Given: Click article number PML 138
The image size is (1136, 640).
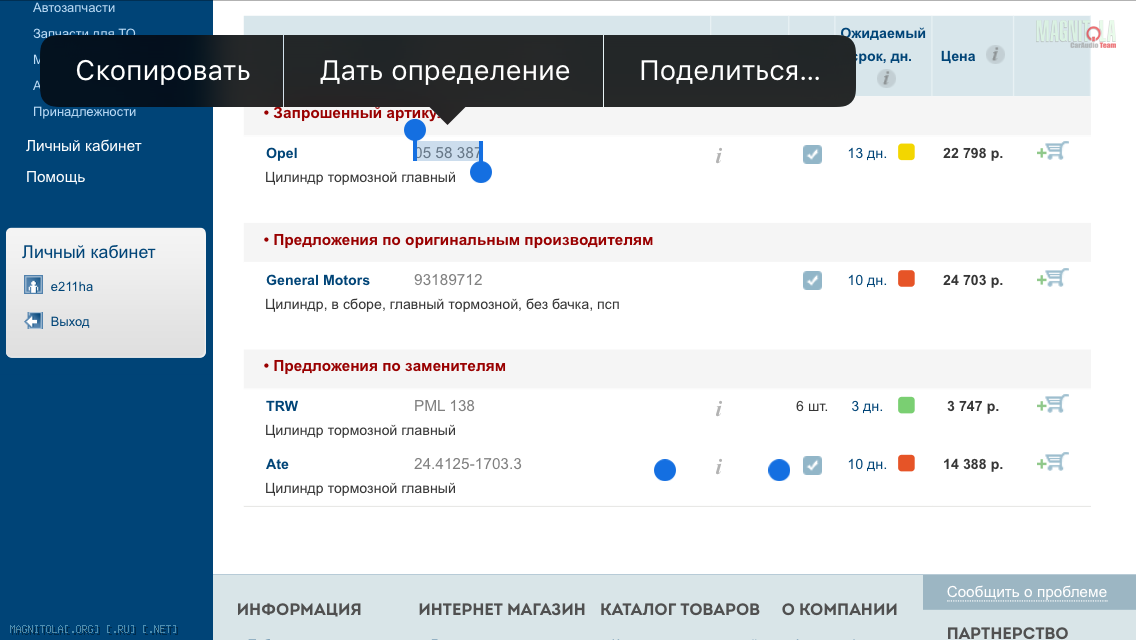Looking at the screenshot, I should [x=444, y=406].
